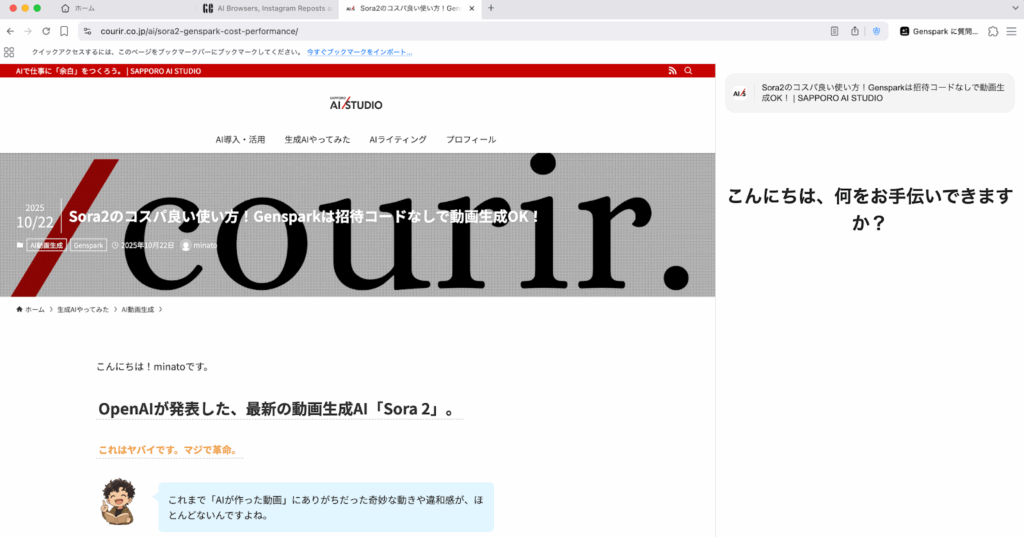This screenshot has height=537, width=1024.
Task: Open the apps grid icon in bookmarks bar
Action: click(9, 51)
